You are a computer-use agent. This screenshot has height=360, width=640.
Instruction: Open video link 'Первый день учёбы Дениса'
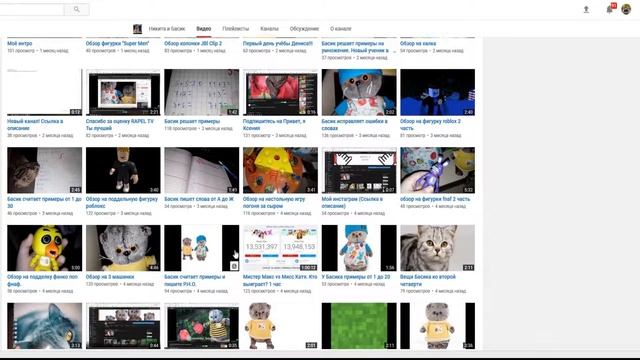(278, 43)
